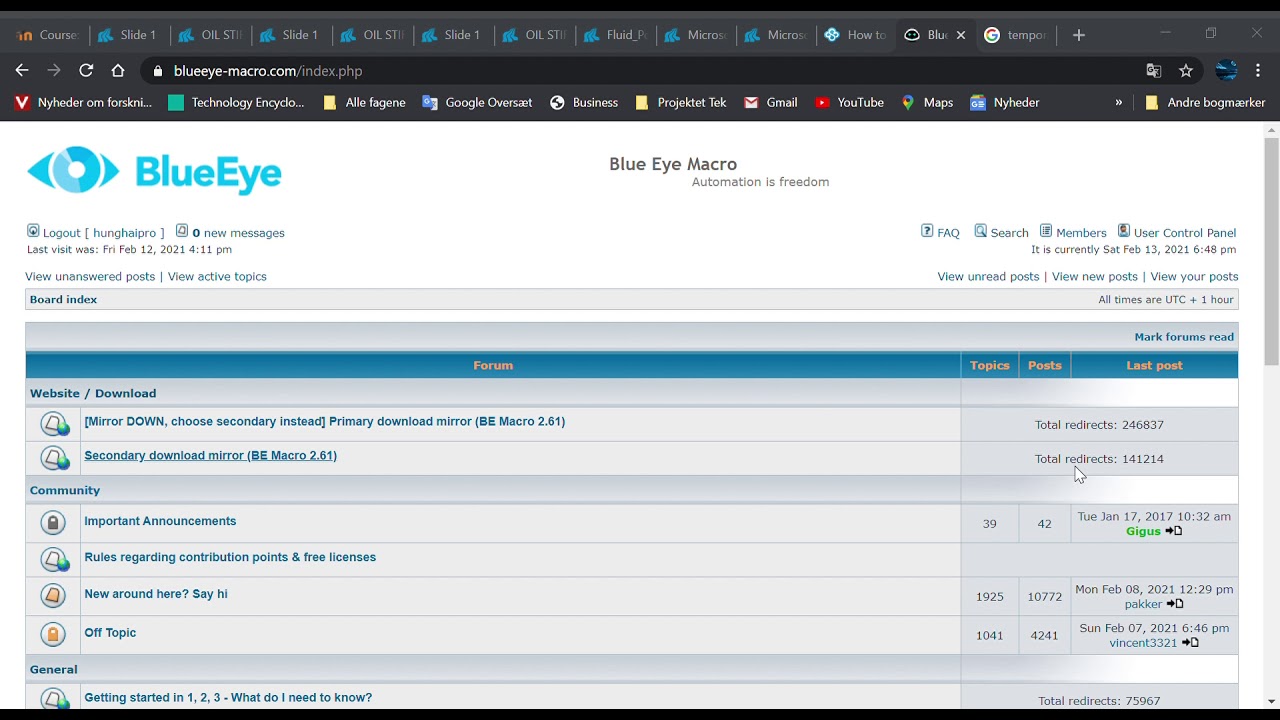The image size is (1280, 720).
Task: Click the User Control Panel icon
Action: pyautogui.click(x=1124, y=231)
